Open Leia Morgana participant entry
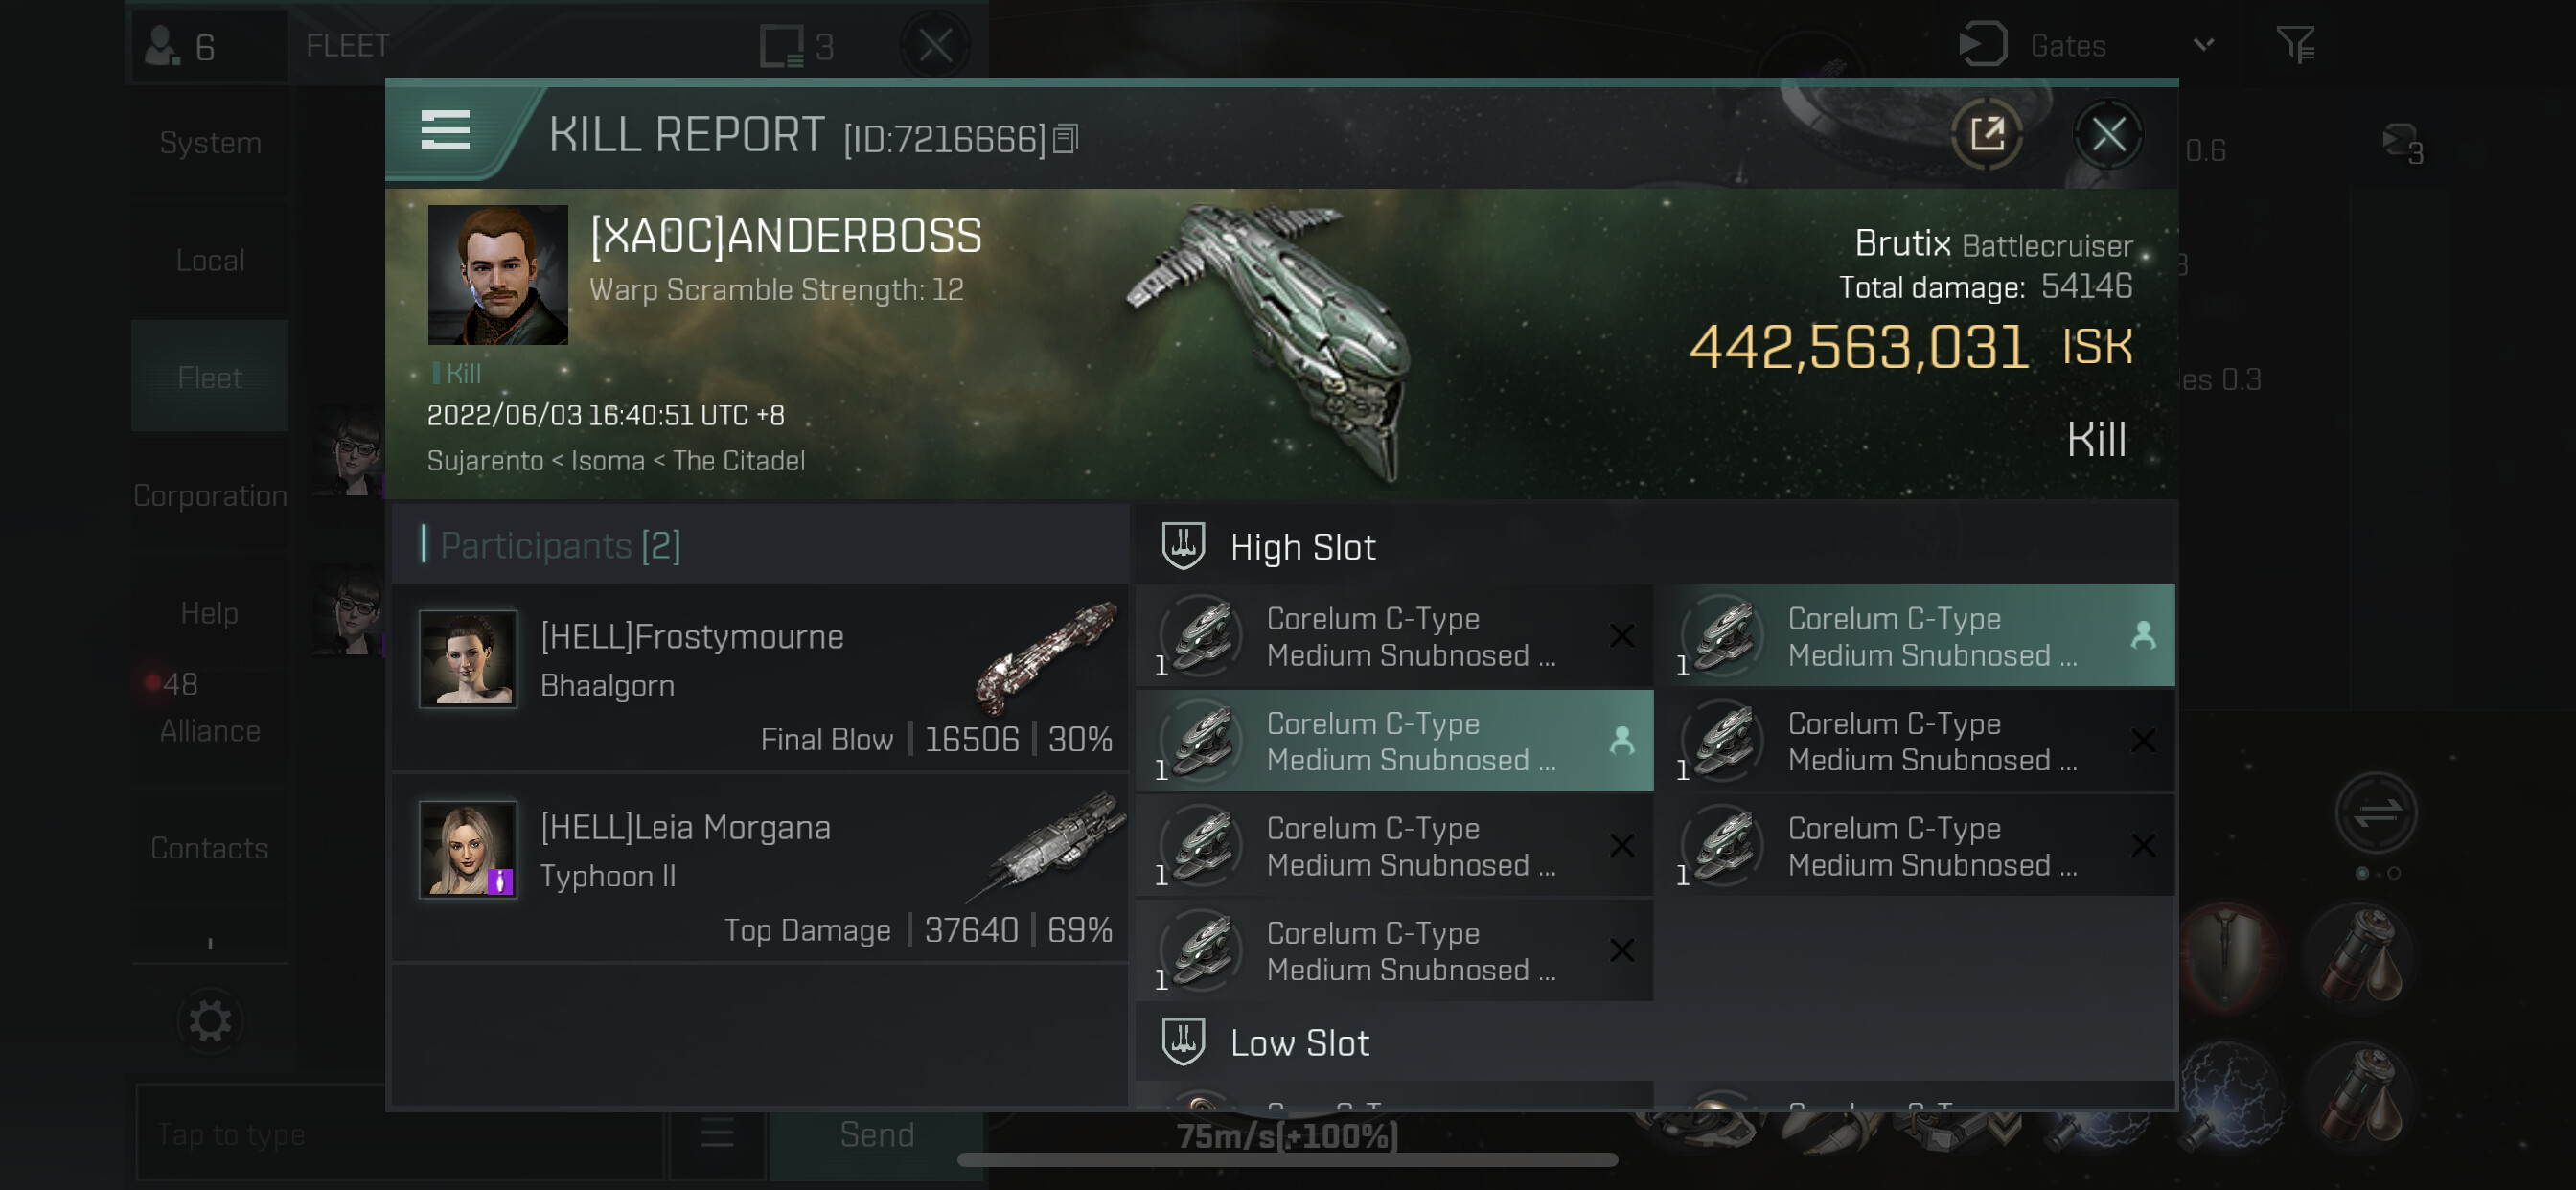 [x=761, y=868]
